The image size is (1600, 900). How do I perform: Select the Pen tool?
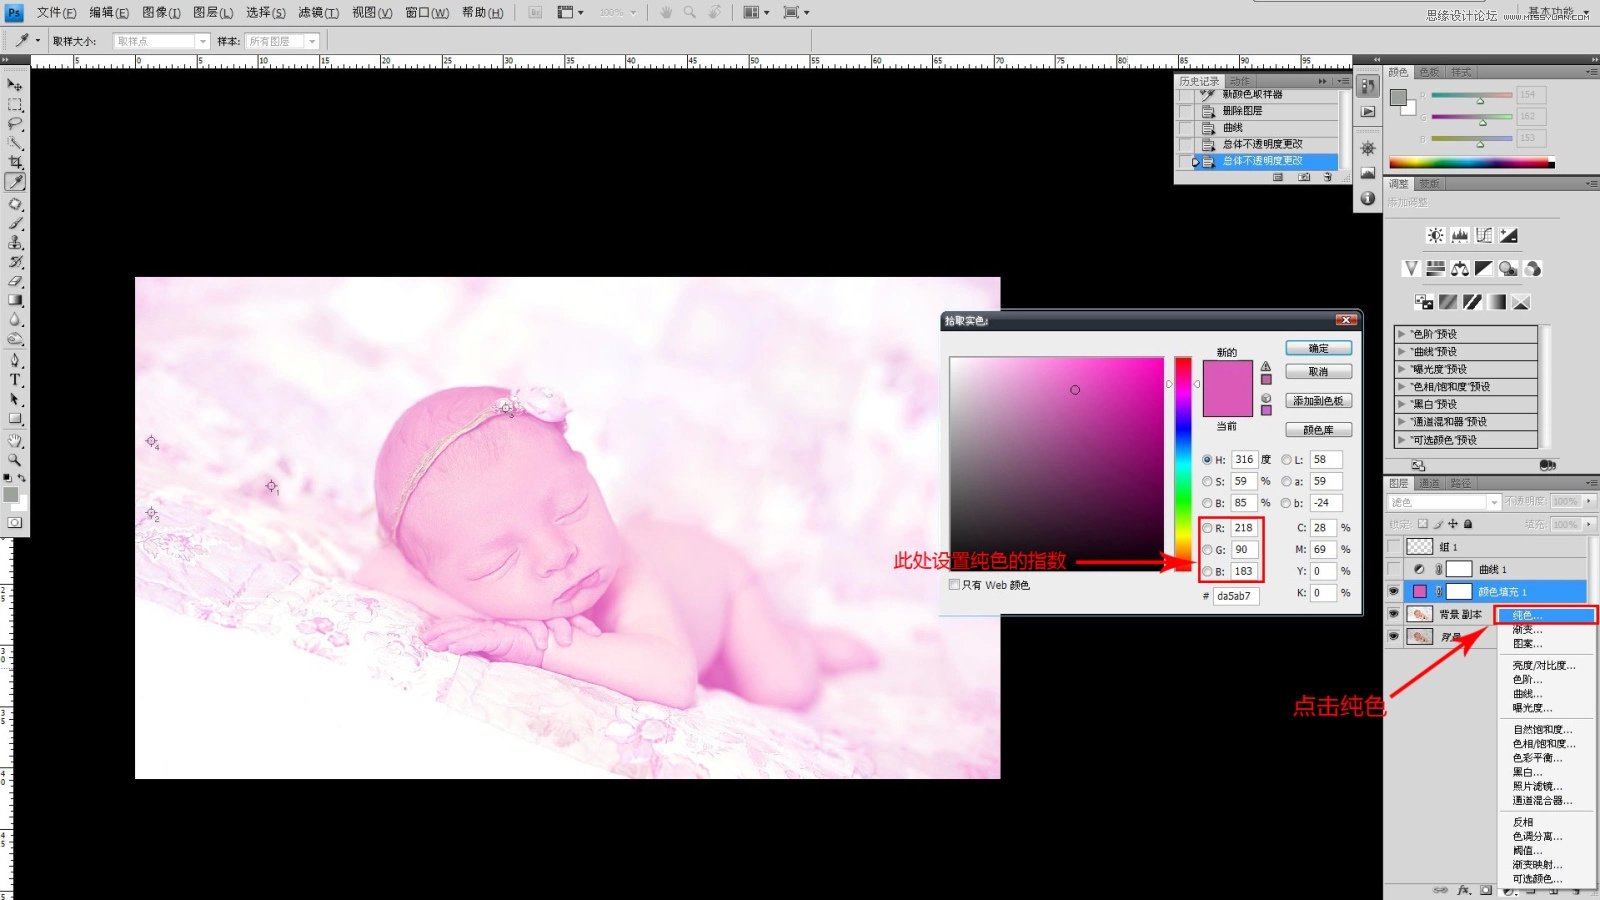coord(15,360)
